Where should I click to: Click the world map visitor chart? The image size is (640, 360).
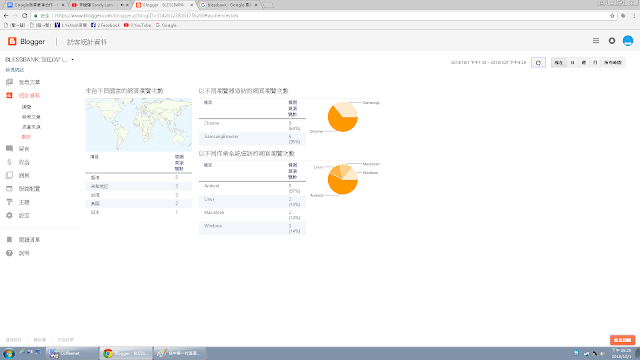[138, 124]
